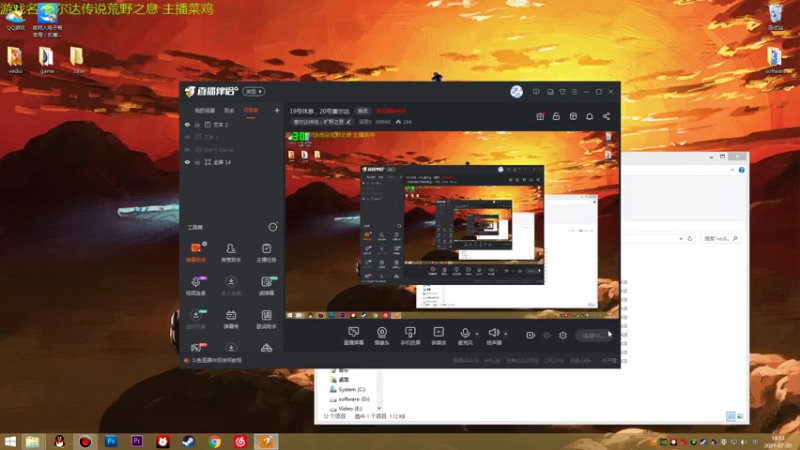Open the gear settings in bottom bar
Screen dimensions: 800x450
tap(563, 335)
